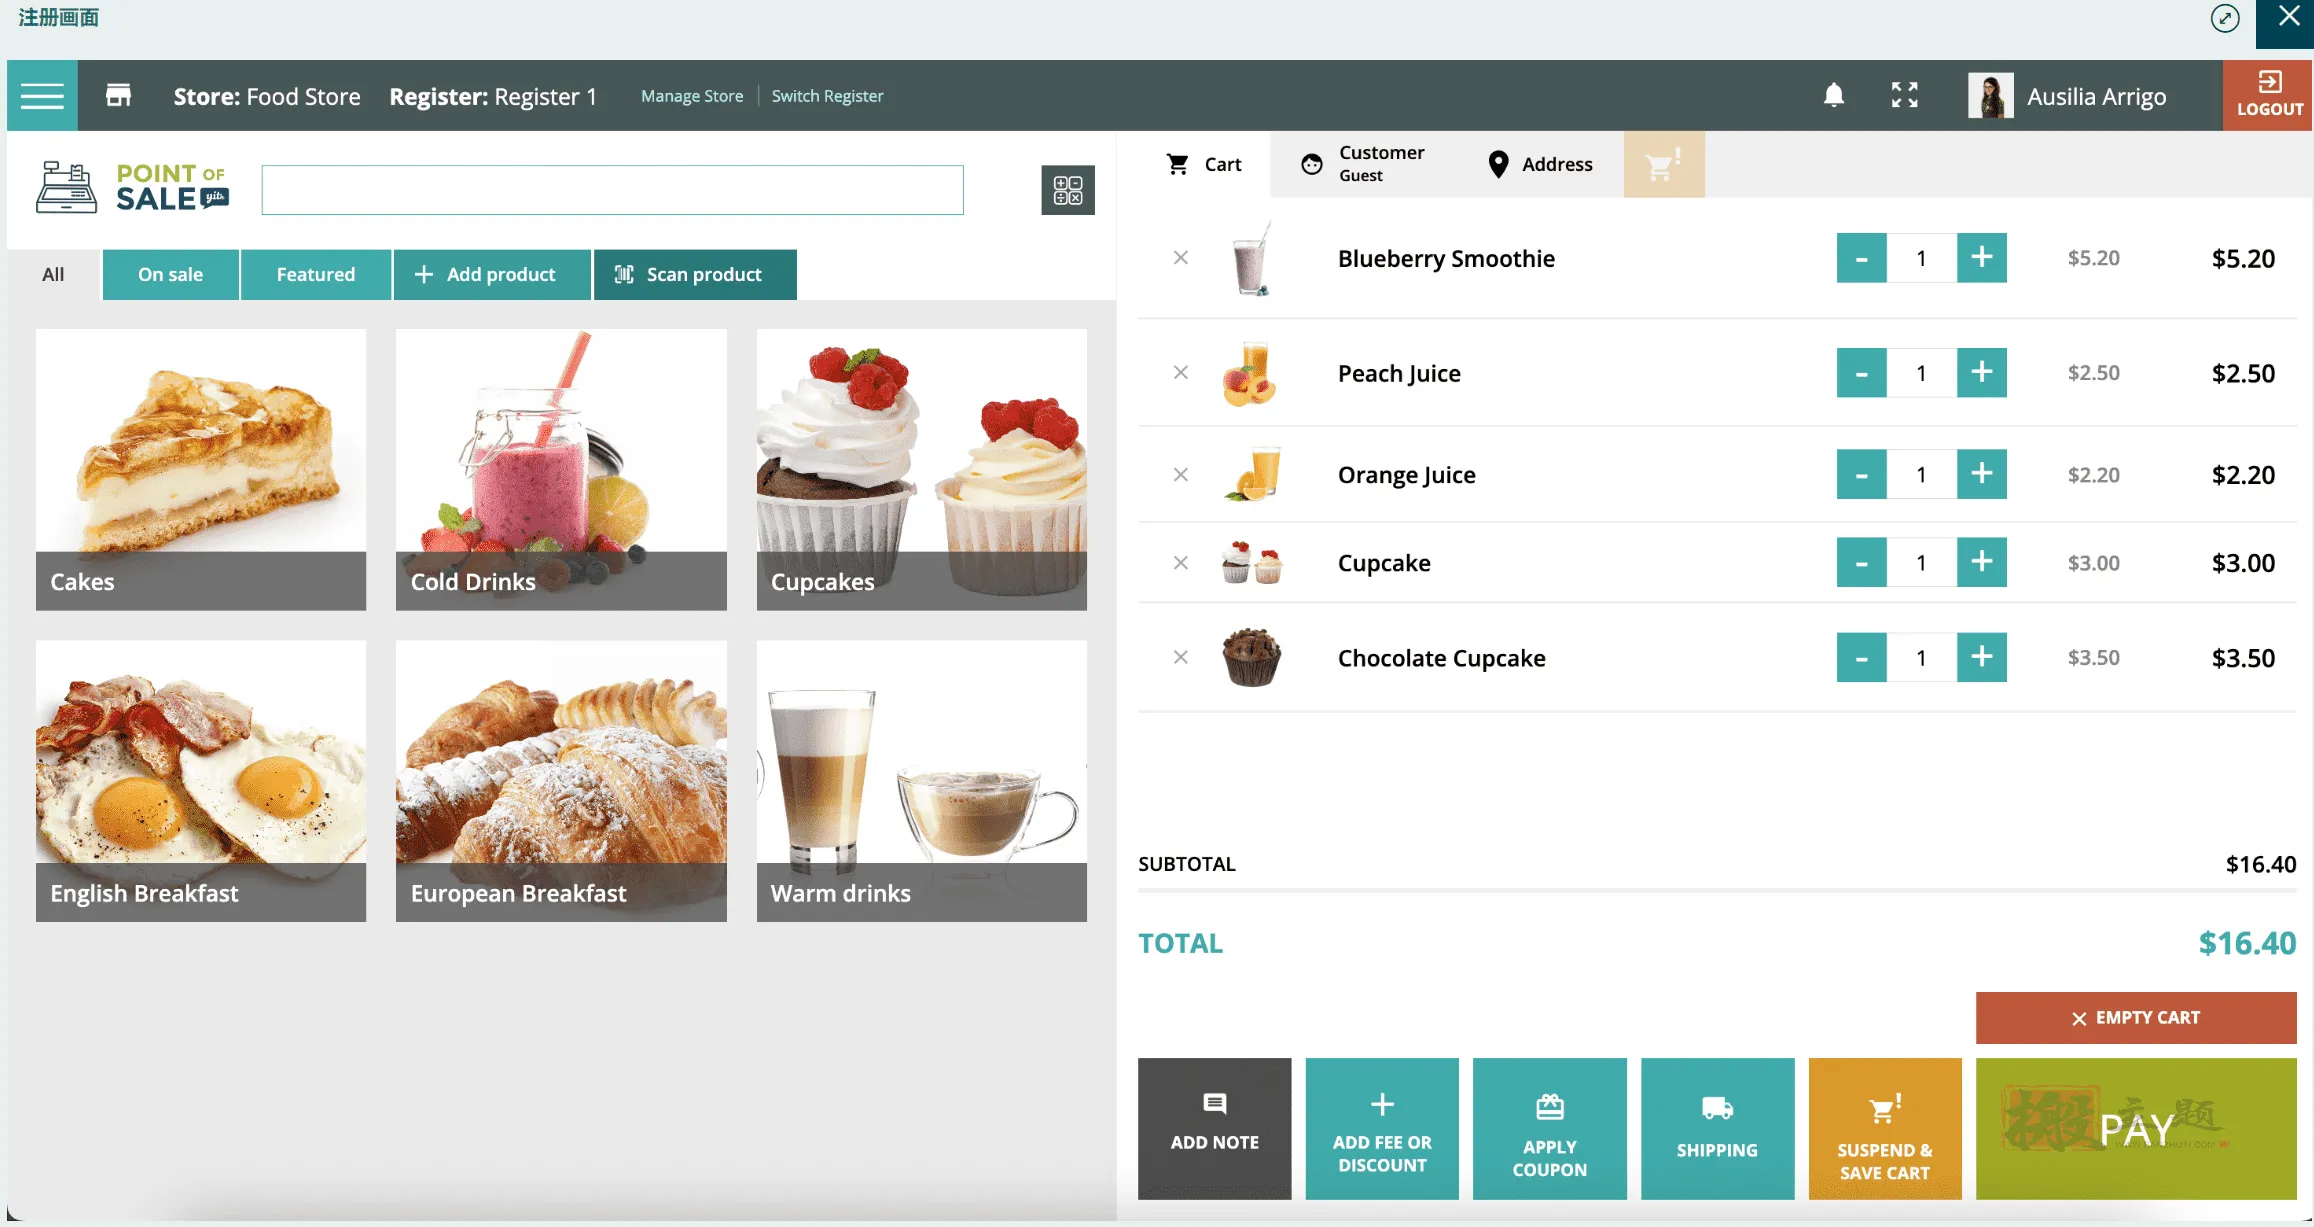Open suspended carts tab icon
The height and width of the screenshot is (1227, 2314).
click(x=1664, y=164)
